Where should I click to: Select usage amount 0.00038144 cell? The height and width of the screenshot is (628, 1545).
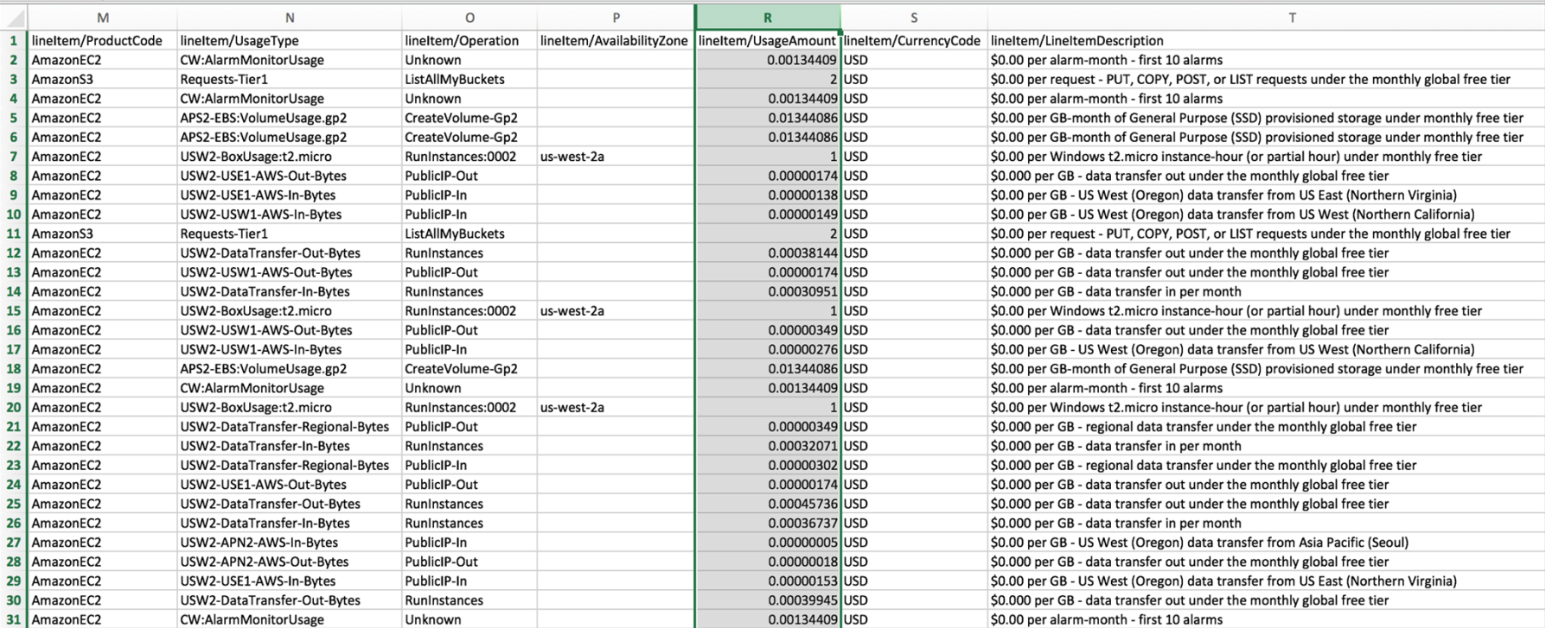768,253
